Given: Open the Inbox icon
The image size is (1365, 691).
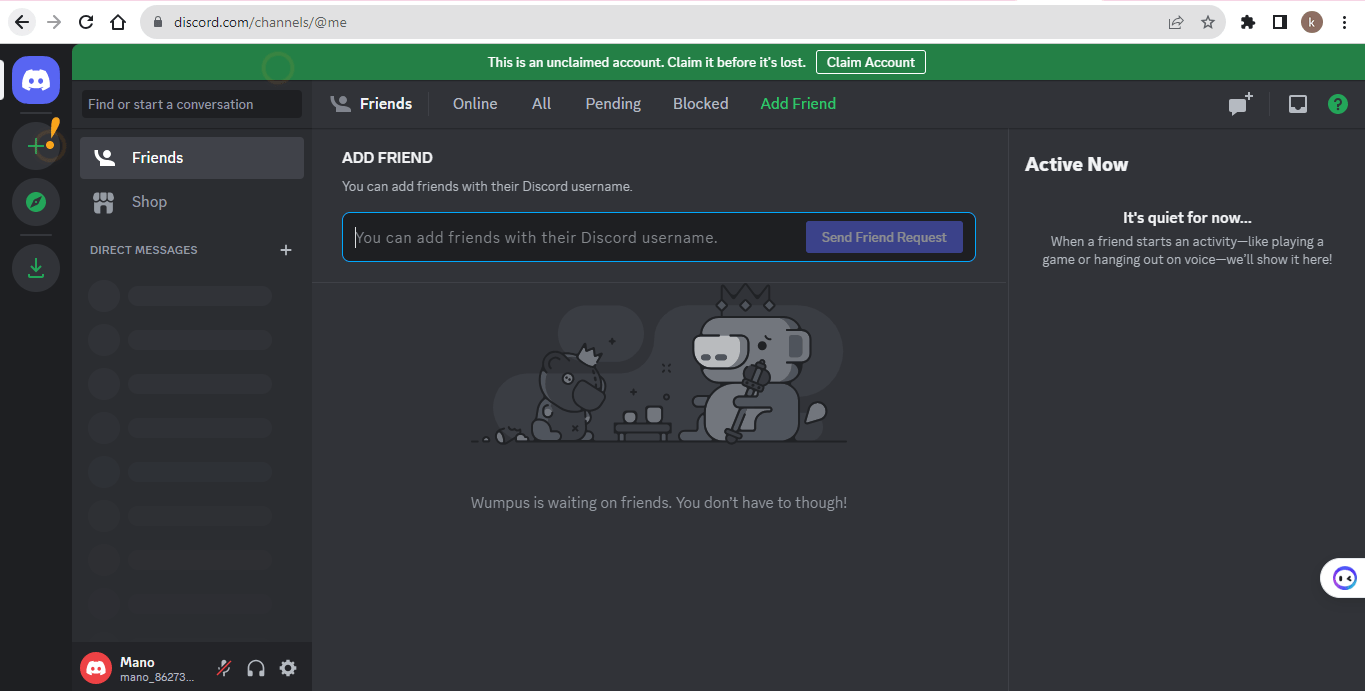Looking at the screenshot, I should pyautogui.click(x=1297, y=104).
